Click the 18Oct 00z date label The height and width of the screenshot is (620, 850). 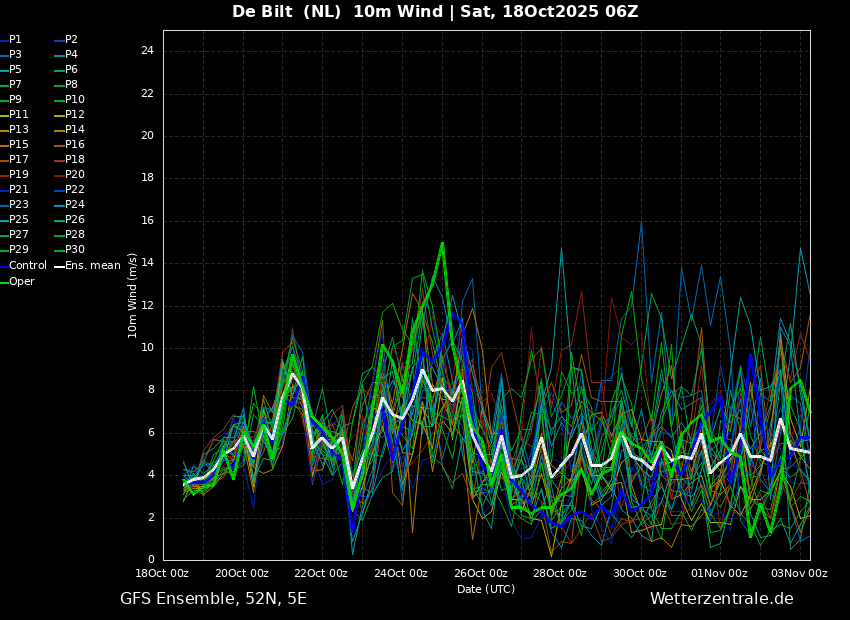[162, 573]
